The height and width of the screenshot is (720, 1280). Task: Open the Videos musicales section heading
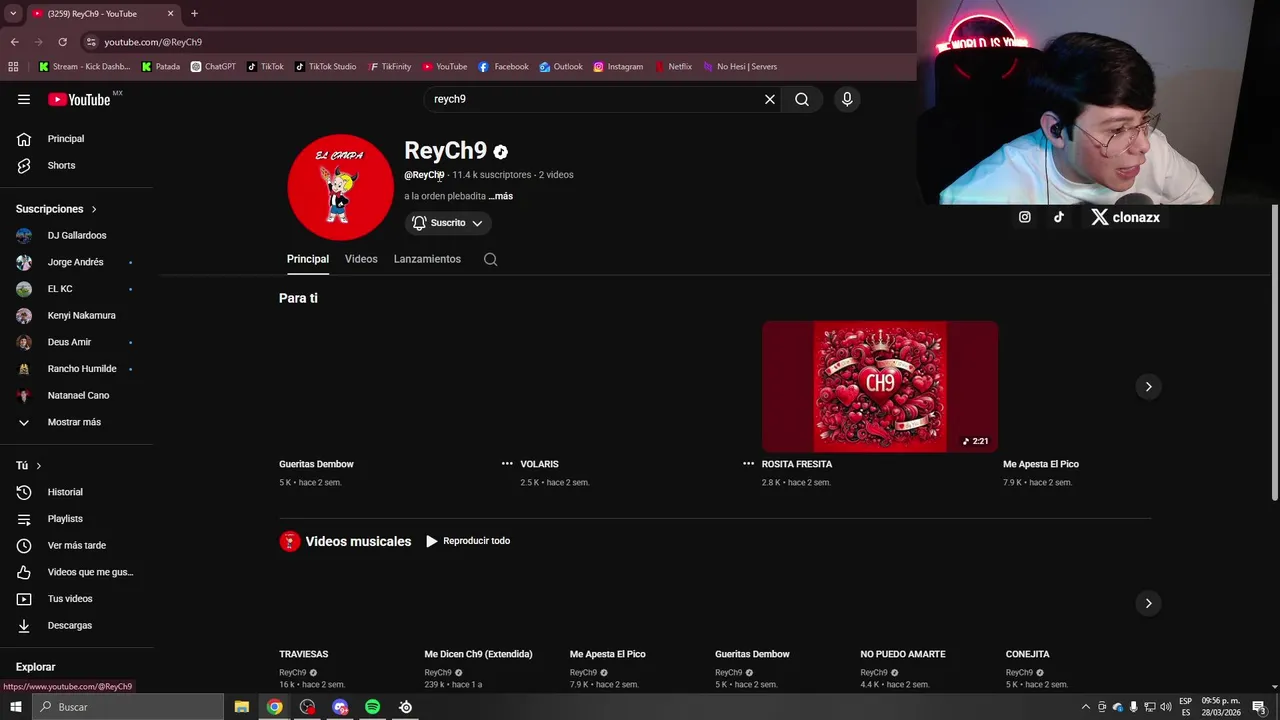[x=358, y=541]
